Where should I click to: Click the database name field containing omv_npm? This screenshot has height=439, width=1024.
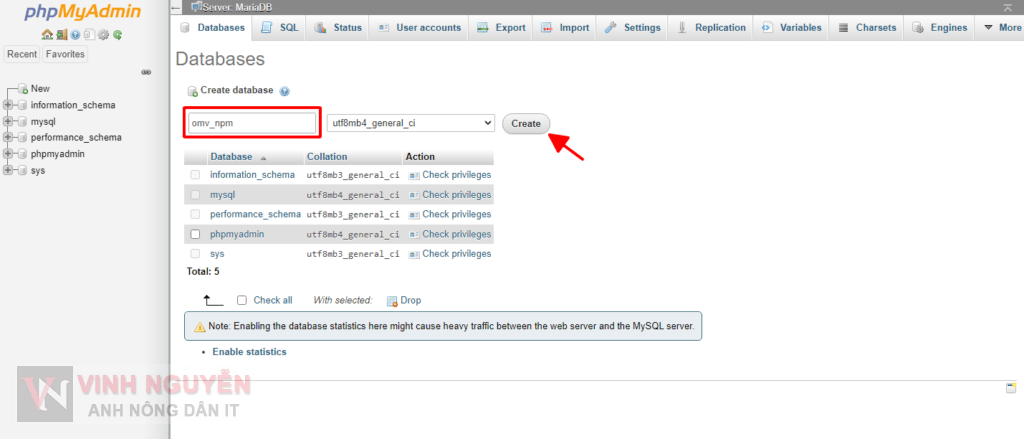click(x=252, y=123)
